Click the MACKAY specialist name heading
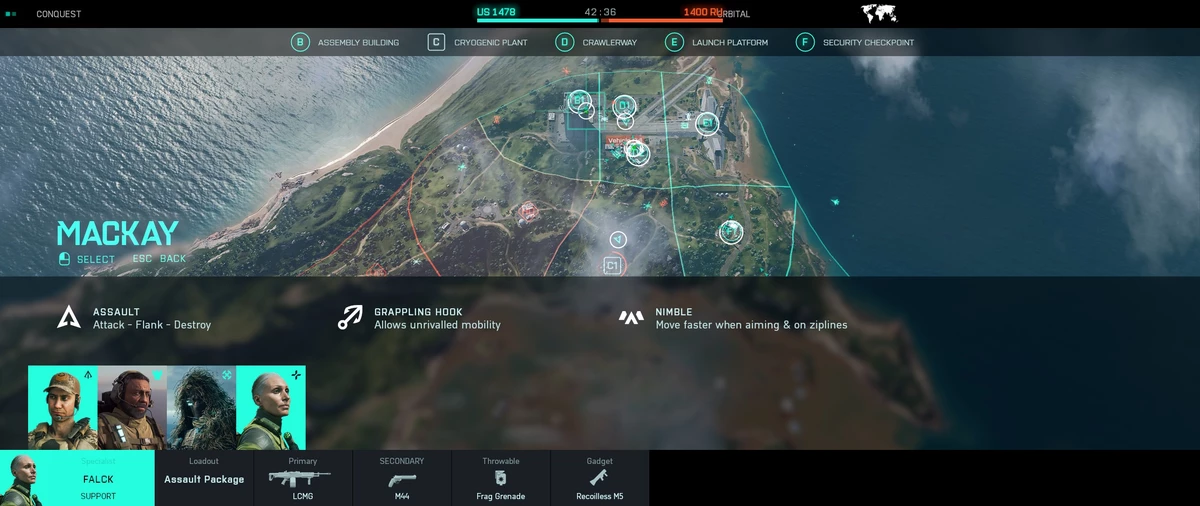 coord(117,234)
